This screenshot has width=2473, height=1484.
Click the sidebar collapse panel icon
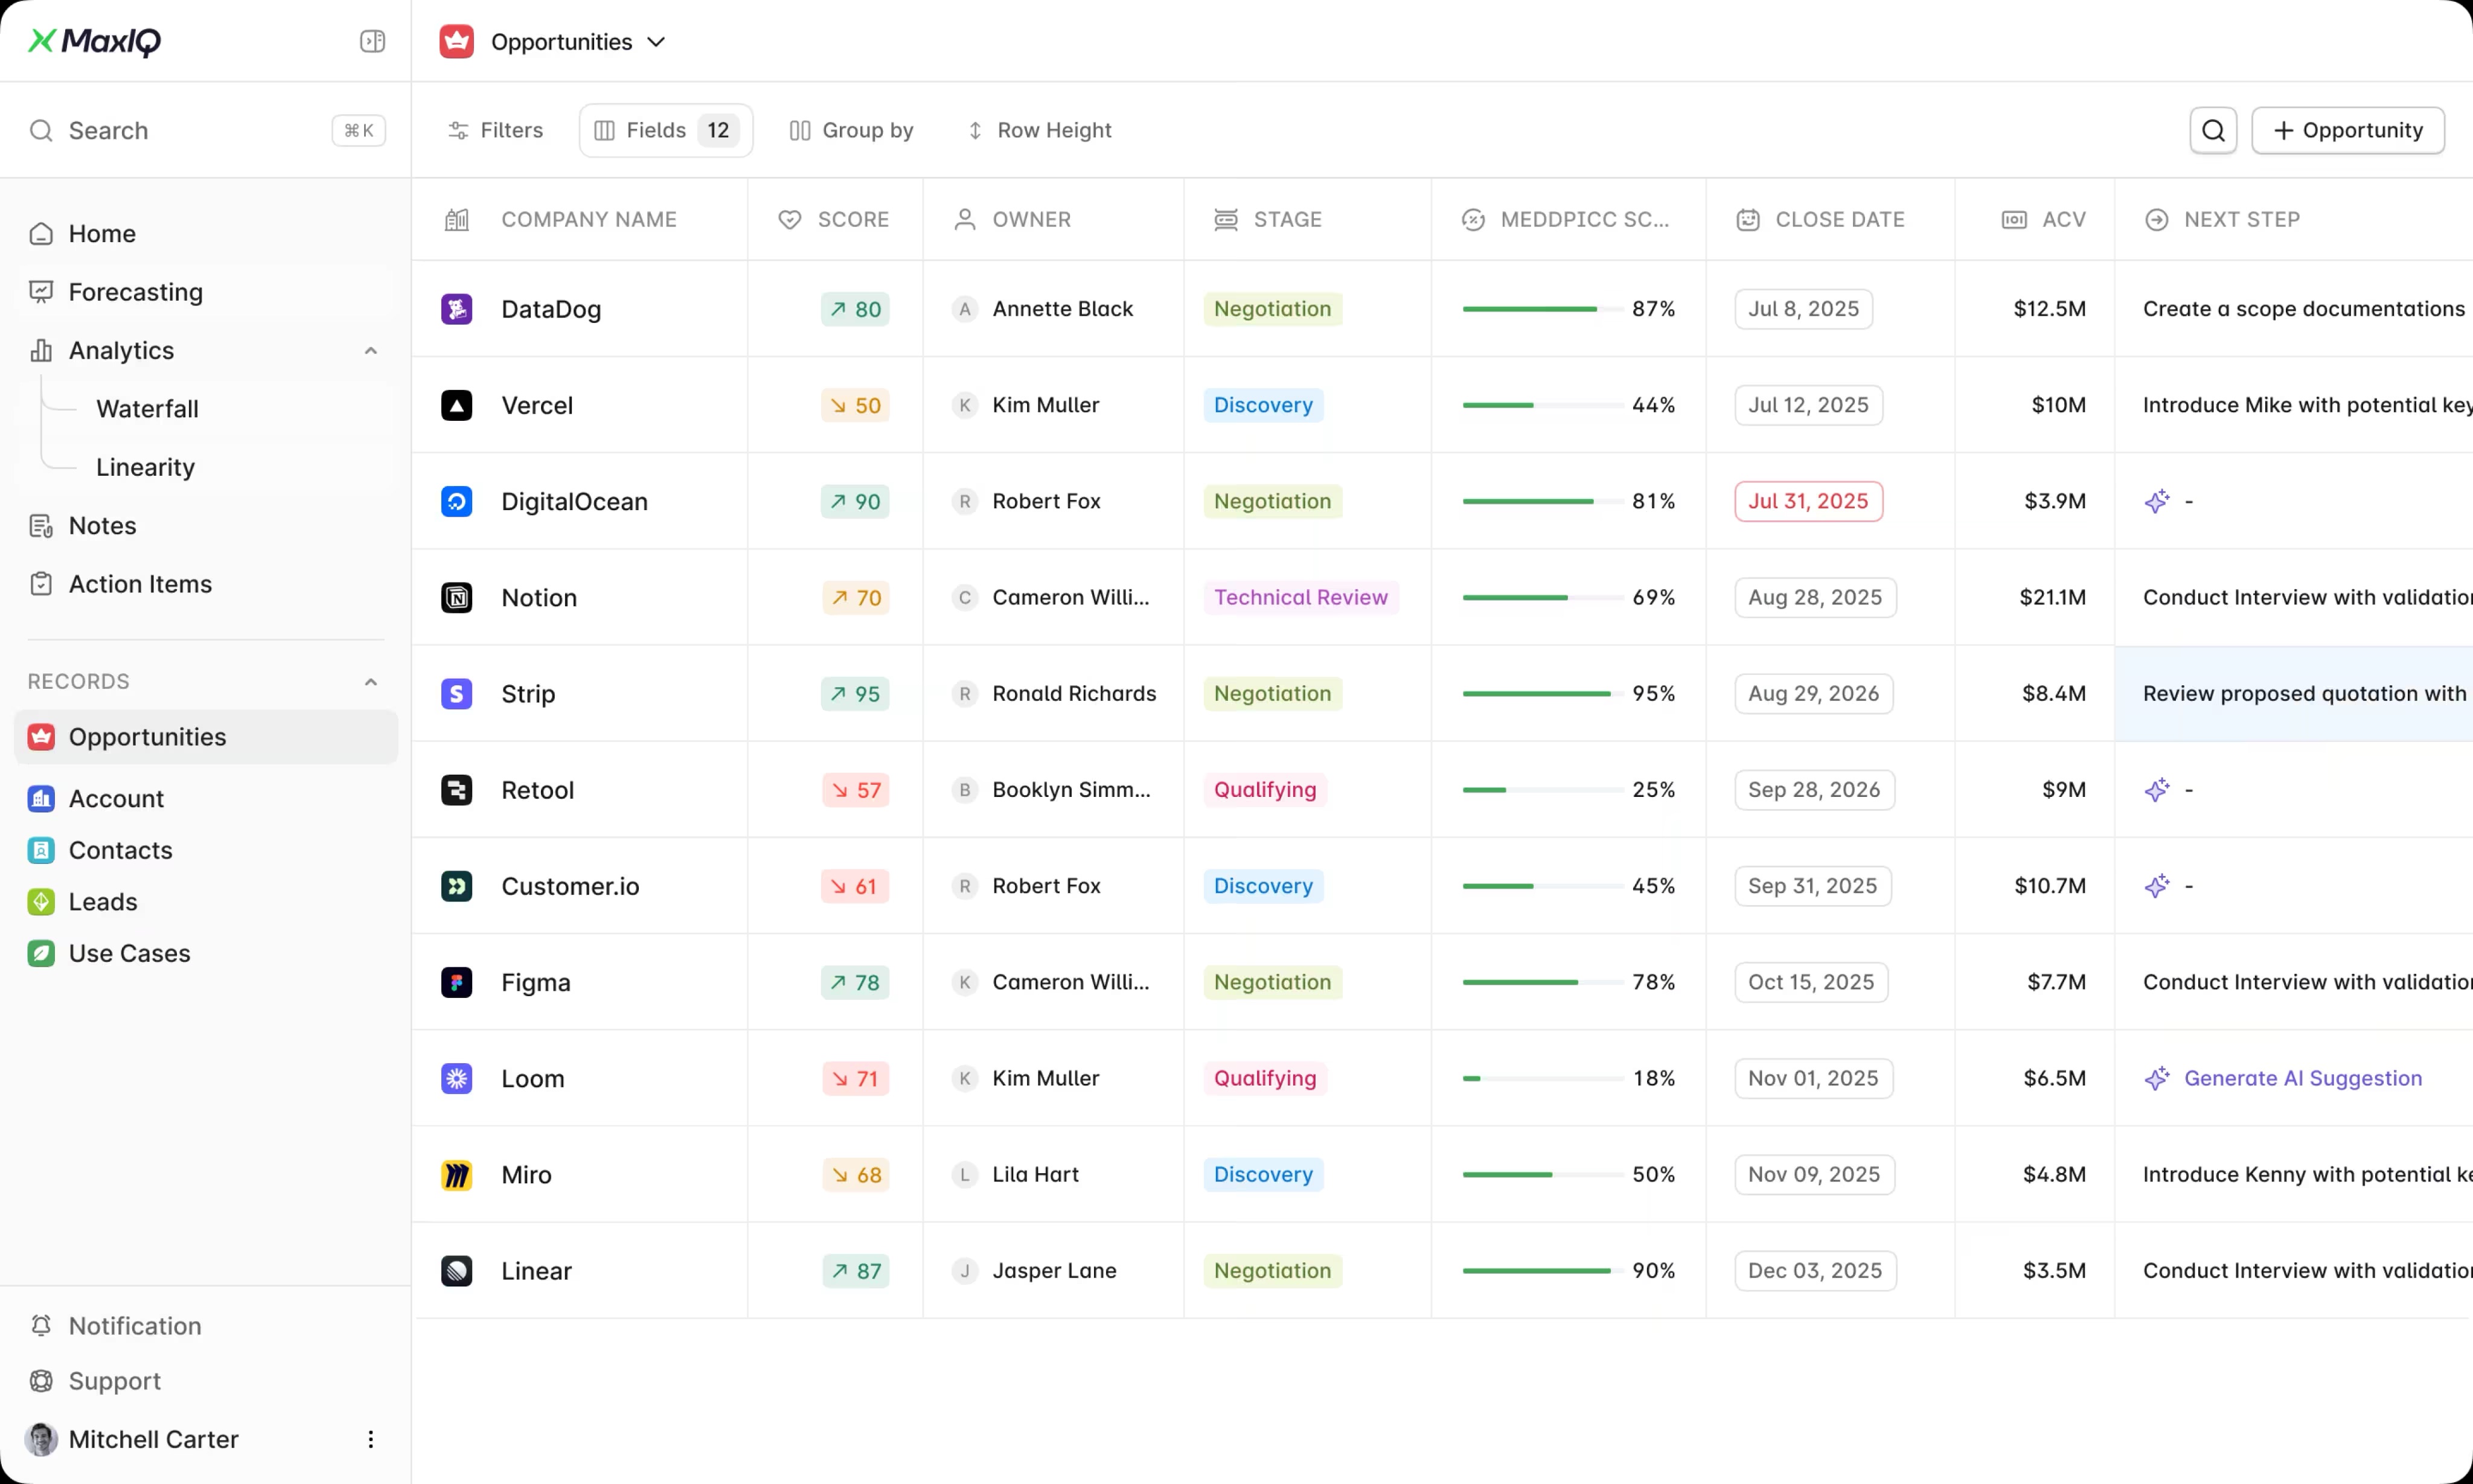click(x=372, y=41)
